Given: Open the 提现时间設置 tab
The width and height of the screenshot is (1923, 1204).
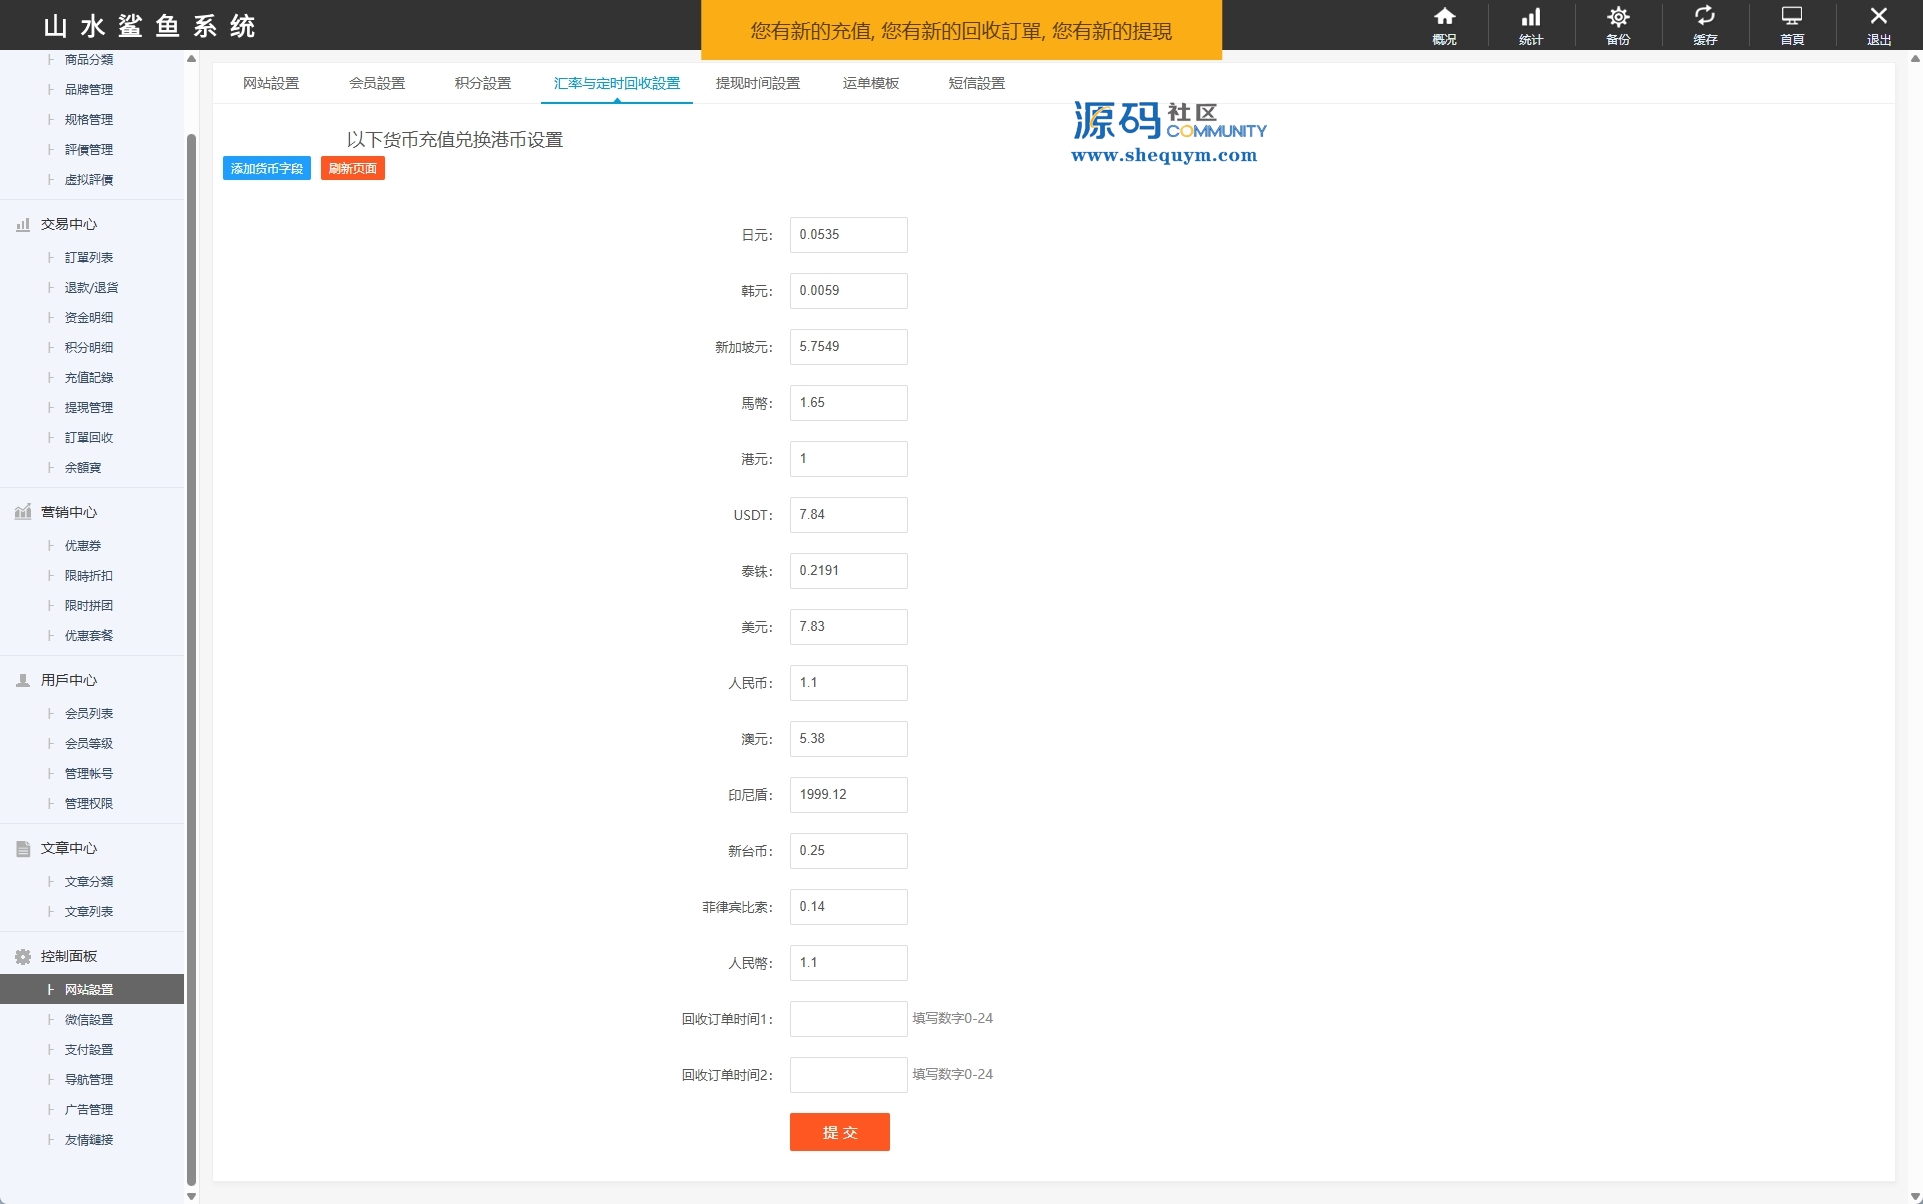Looking at the screenshot, I should coord(757,83).
